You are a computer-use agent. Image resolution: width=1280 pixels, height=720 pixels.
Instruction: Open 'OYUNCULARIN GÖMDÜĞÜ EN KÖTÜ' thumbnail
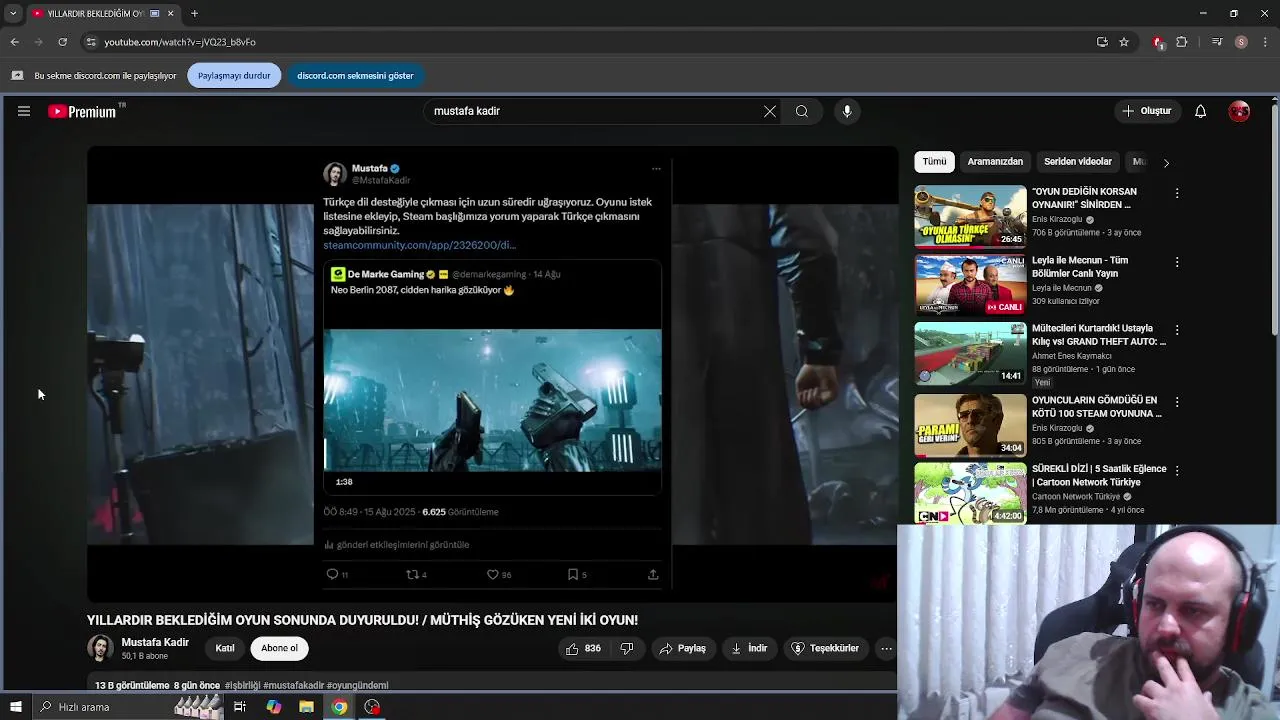click(x=970, y=425)
